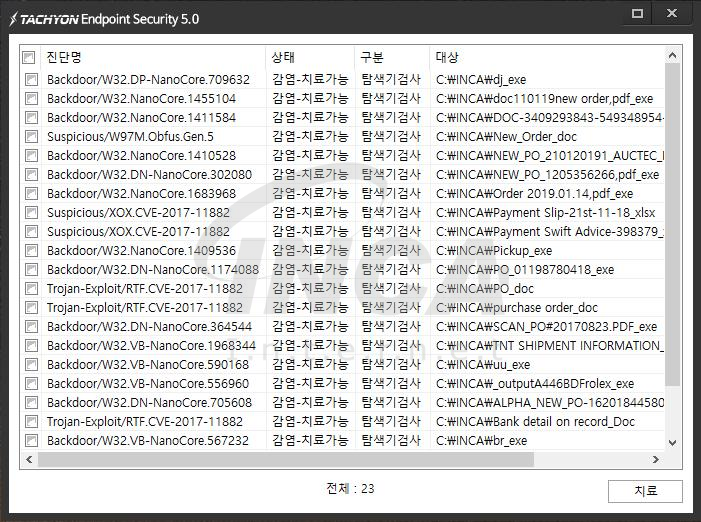Click path C:\INCA\New_Order_doc
The width and height of the screenshot is (701, 522).
coord(507,136)
